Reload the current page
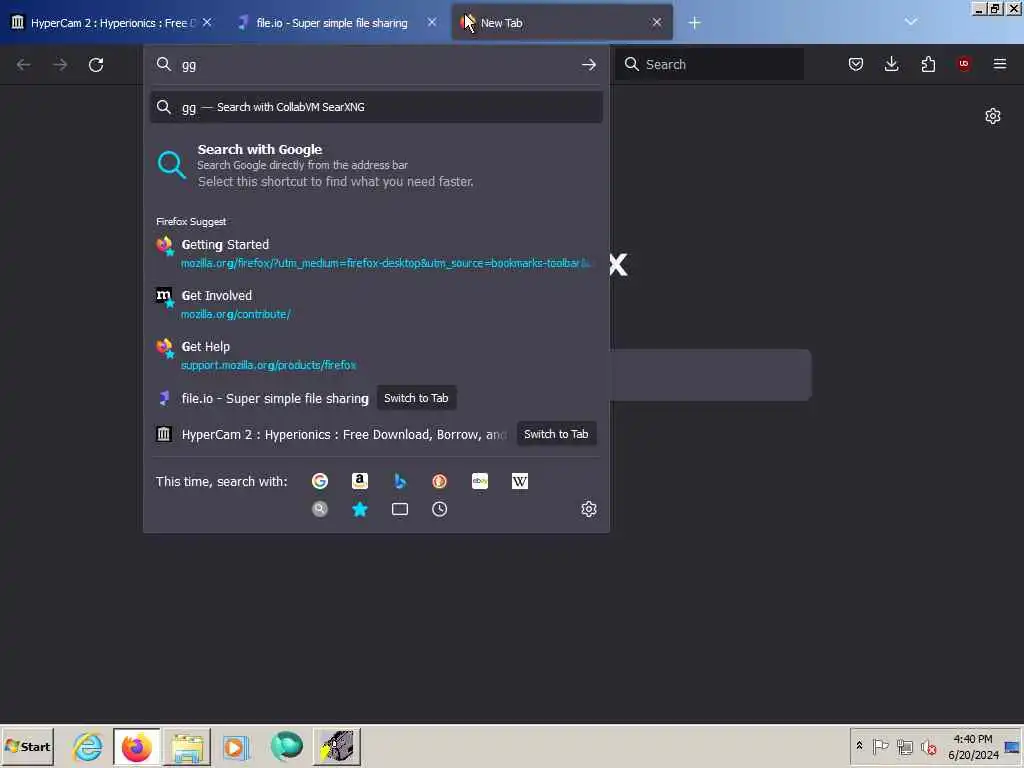Image resolution: width=1024 pixels, height=768 pixels. (96, 65)
